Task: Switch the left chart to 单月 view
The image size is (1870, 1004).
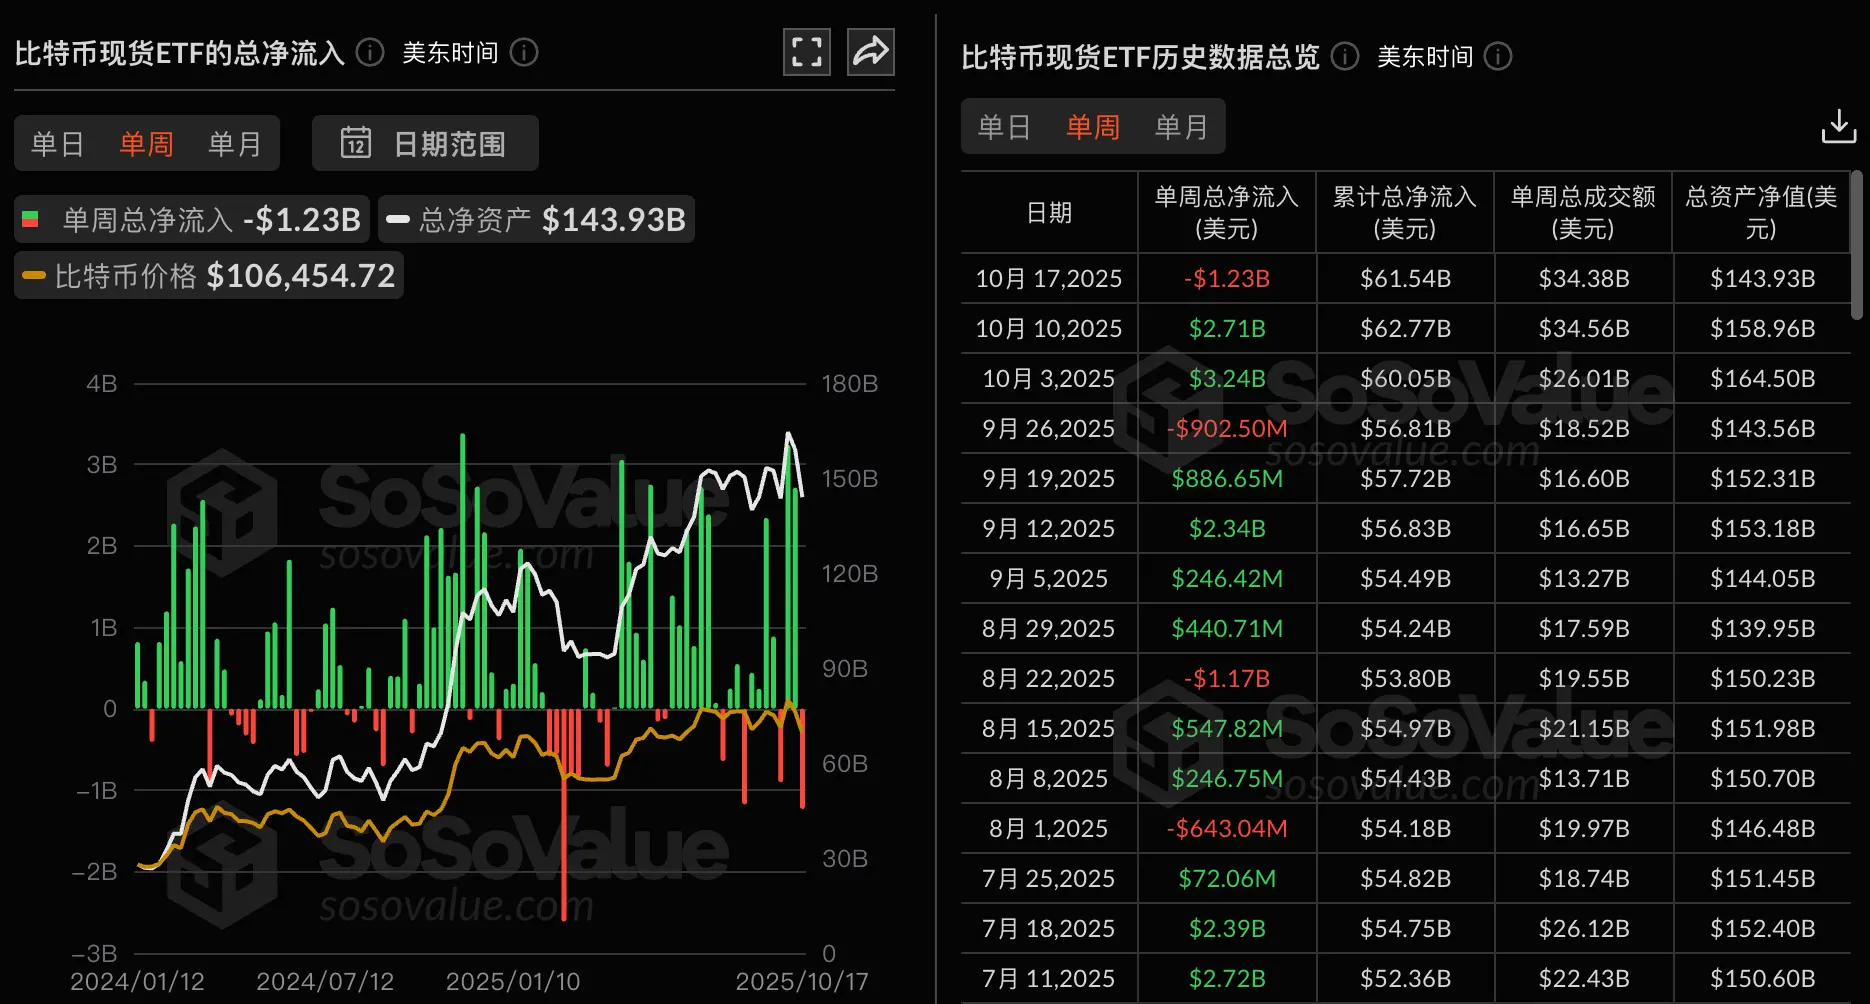Action: click(236, 143)
